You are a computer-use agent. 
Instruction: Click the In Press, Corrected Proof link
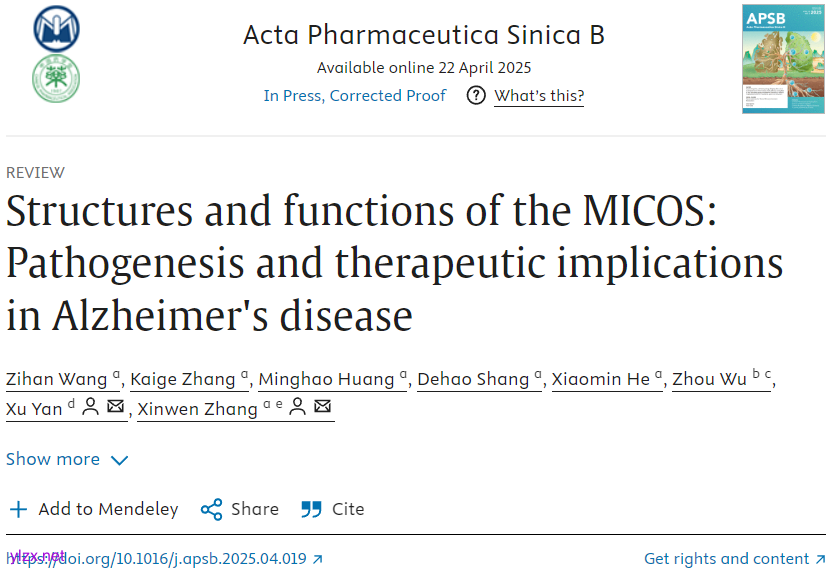point(354,96)
